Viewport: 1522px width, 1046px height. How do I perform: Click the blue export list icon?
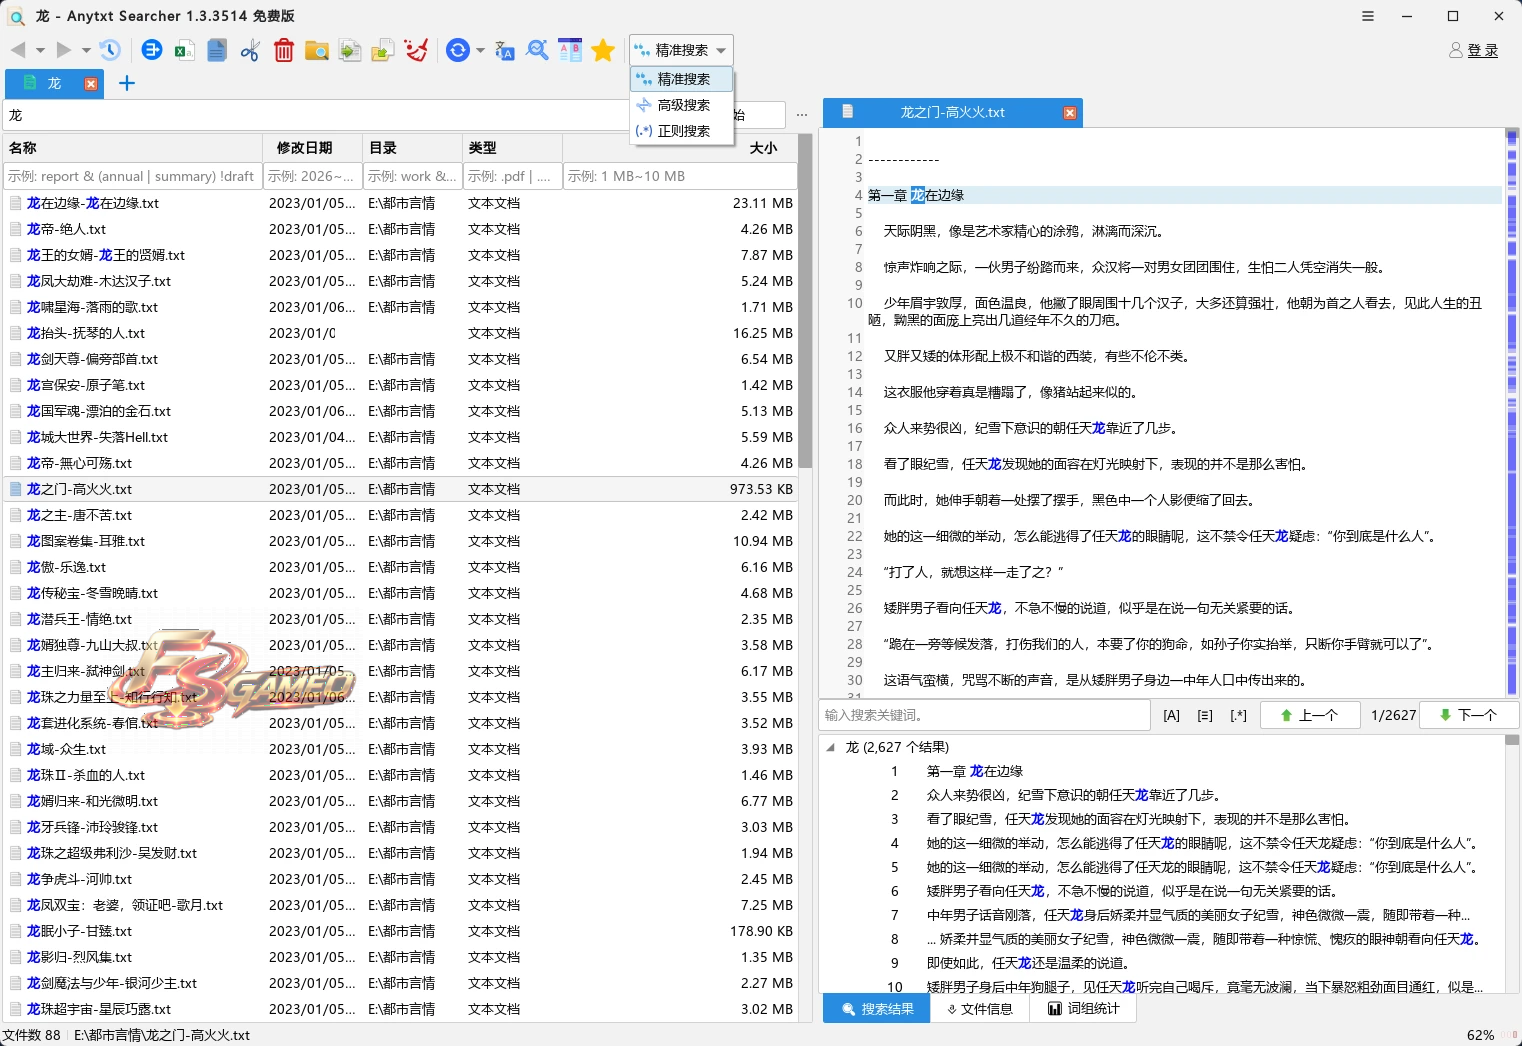(x=152, y=50)
